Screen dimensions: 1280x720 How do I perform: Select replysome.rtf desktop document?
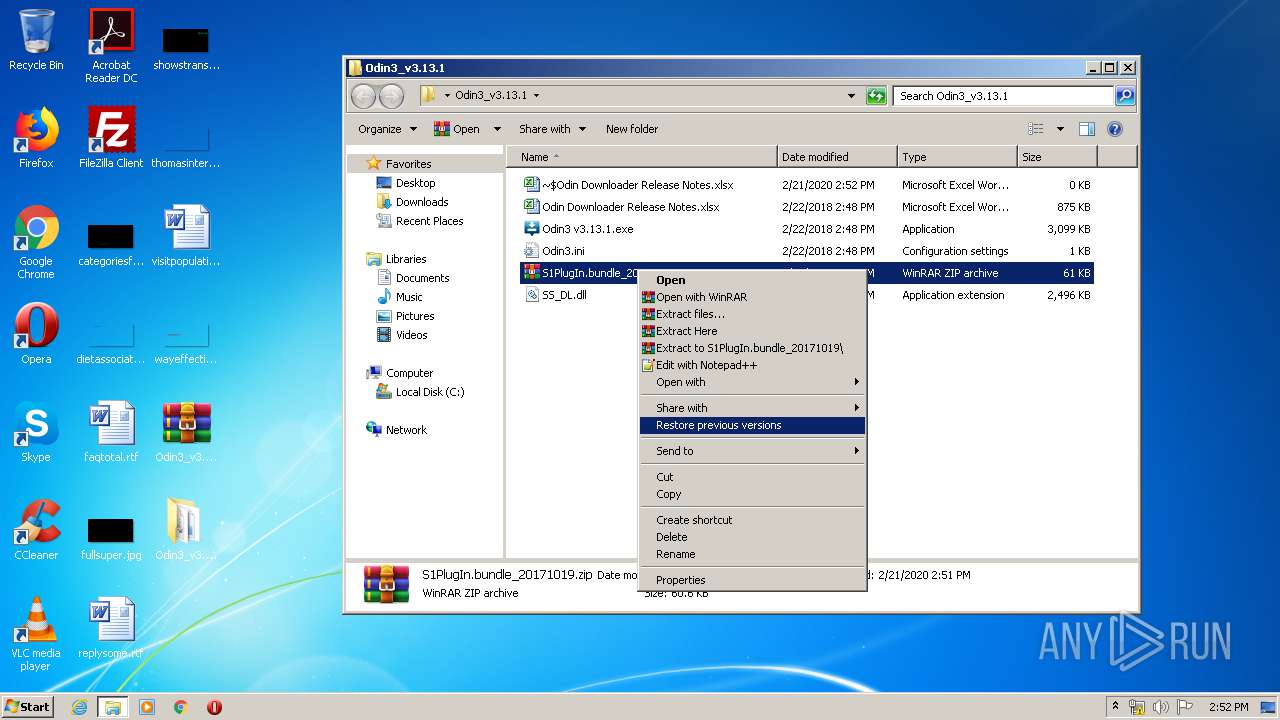pyautogui.click(x=111, y=628)
